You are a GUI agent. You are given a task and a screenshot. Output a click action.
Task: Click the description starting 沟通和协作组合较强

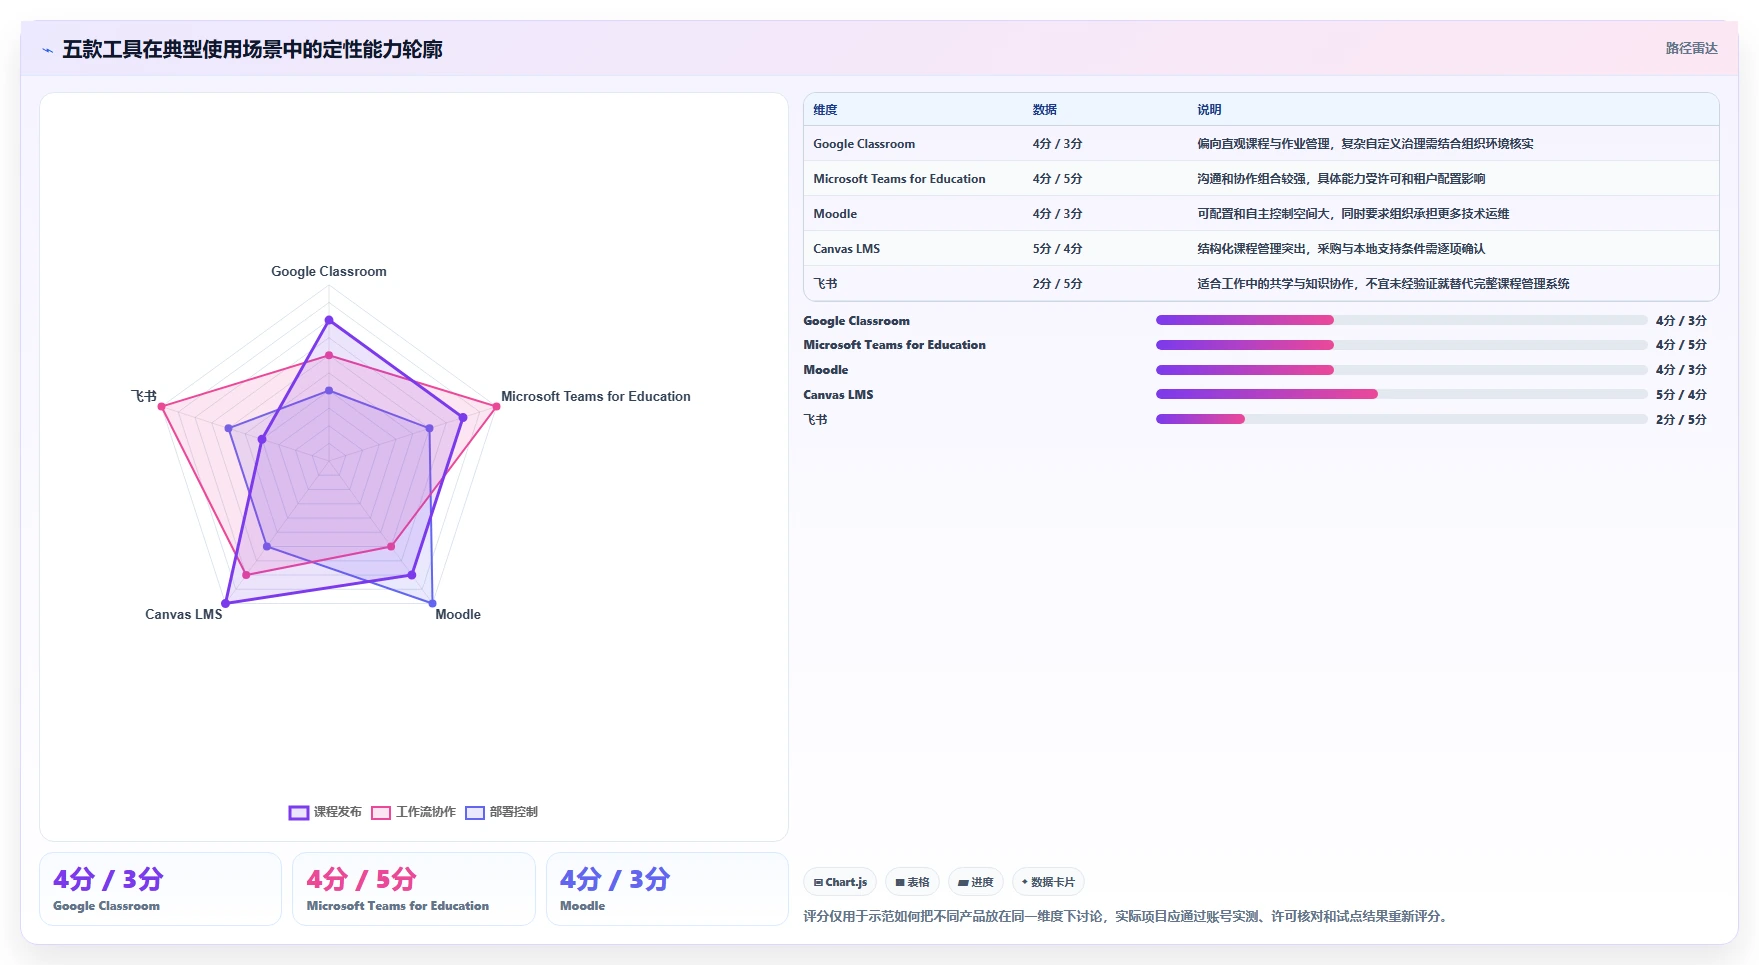coord(1341,179)
